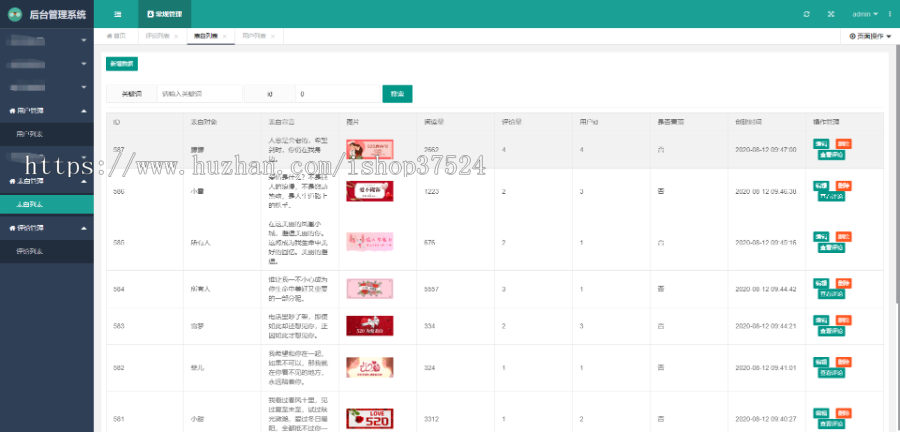Screen dimensions: 900x432
Task: Click the 关键词 keyword input field
Action: (199, 94)
